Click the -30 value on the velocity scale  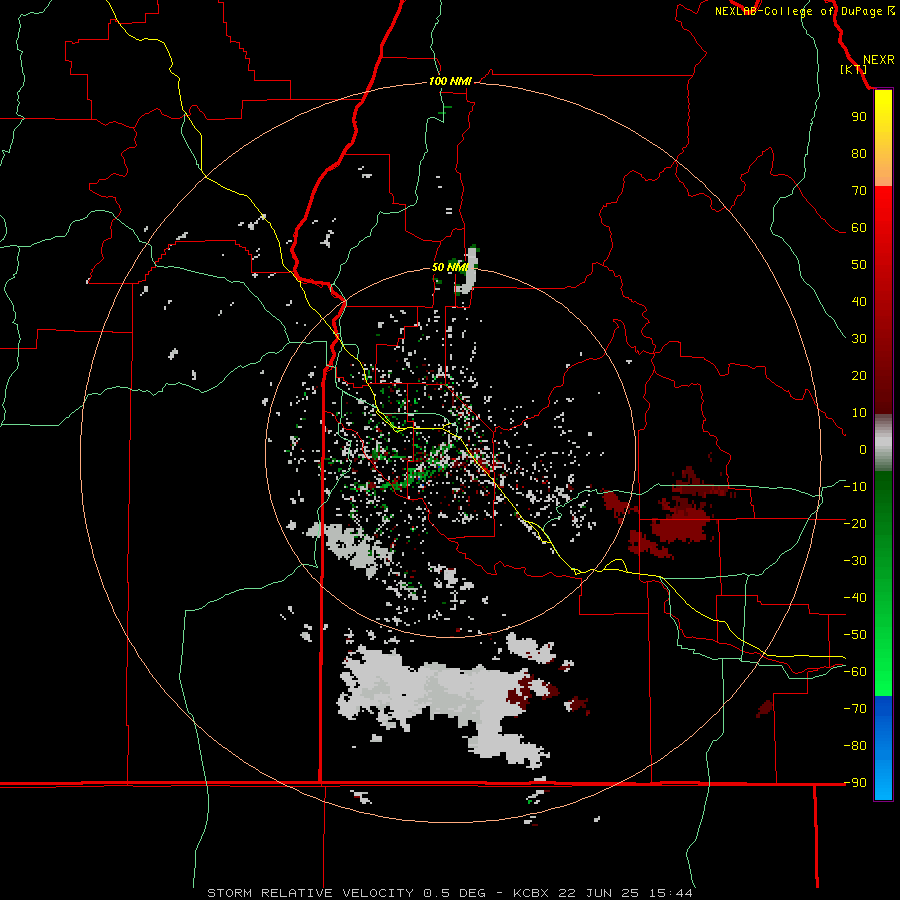tap(855, 561)
